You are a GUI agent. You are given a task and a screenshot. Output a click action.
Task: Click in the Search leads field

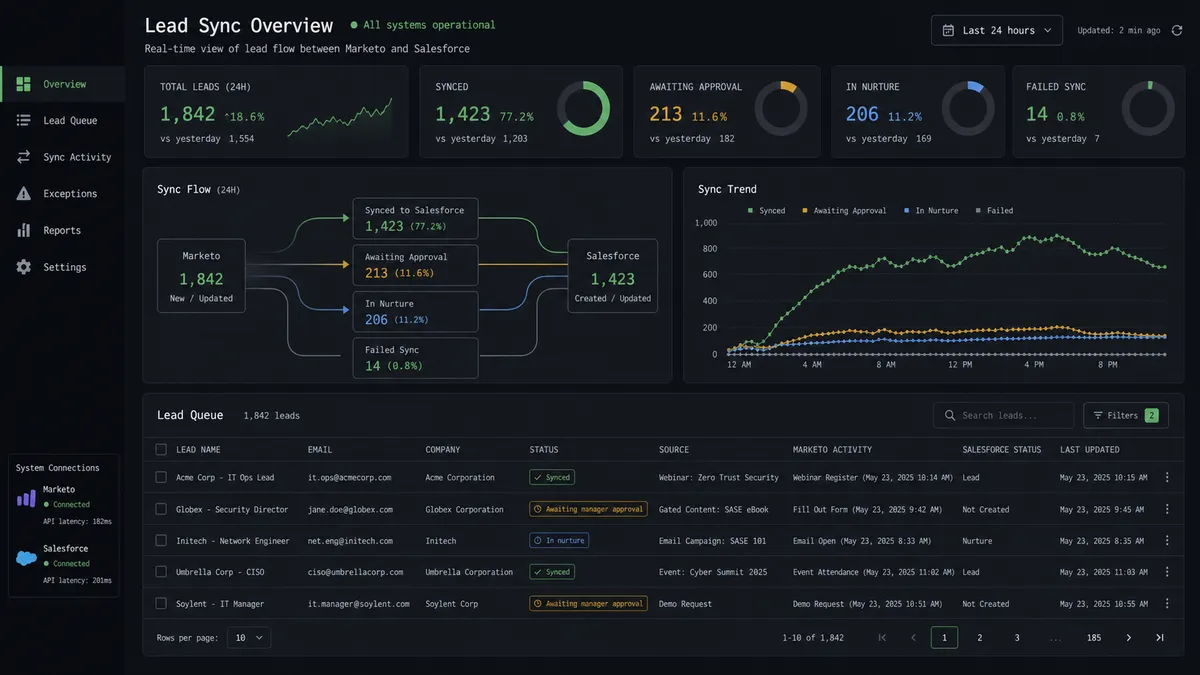point(1004,415)
